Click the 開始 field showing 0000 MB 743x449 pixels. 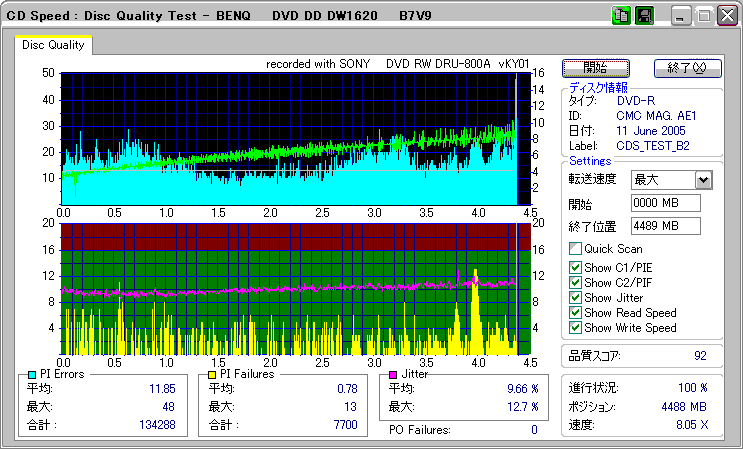(x=666, y=203)
